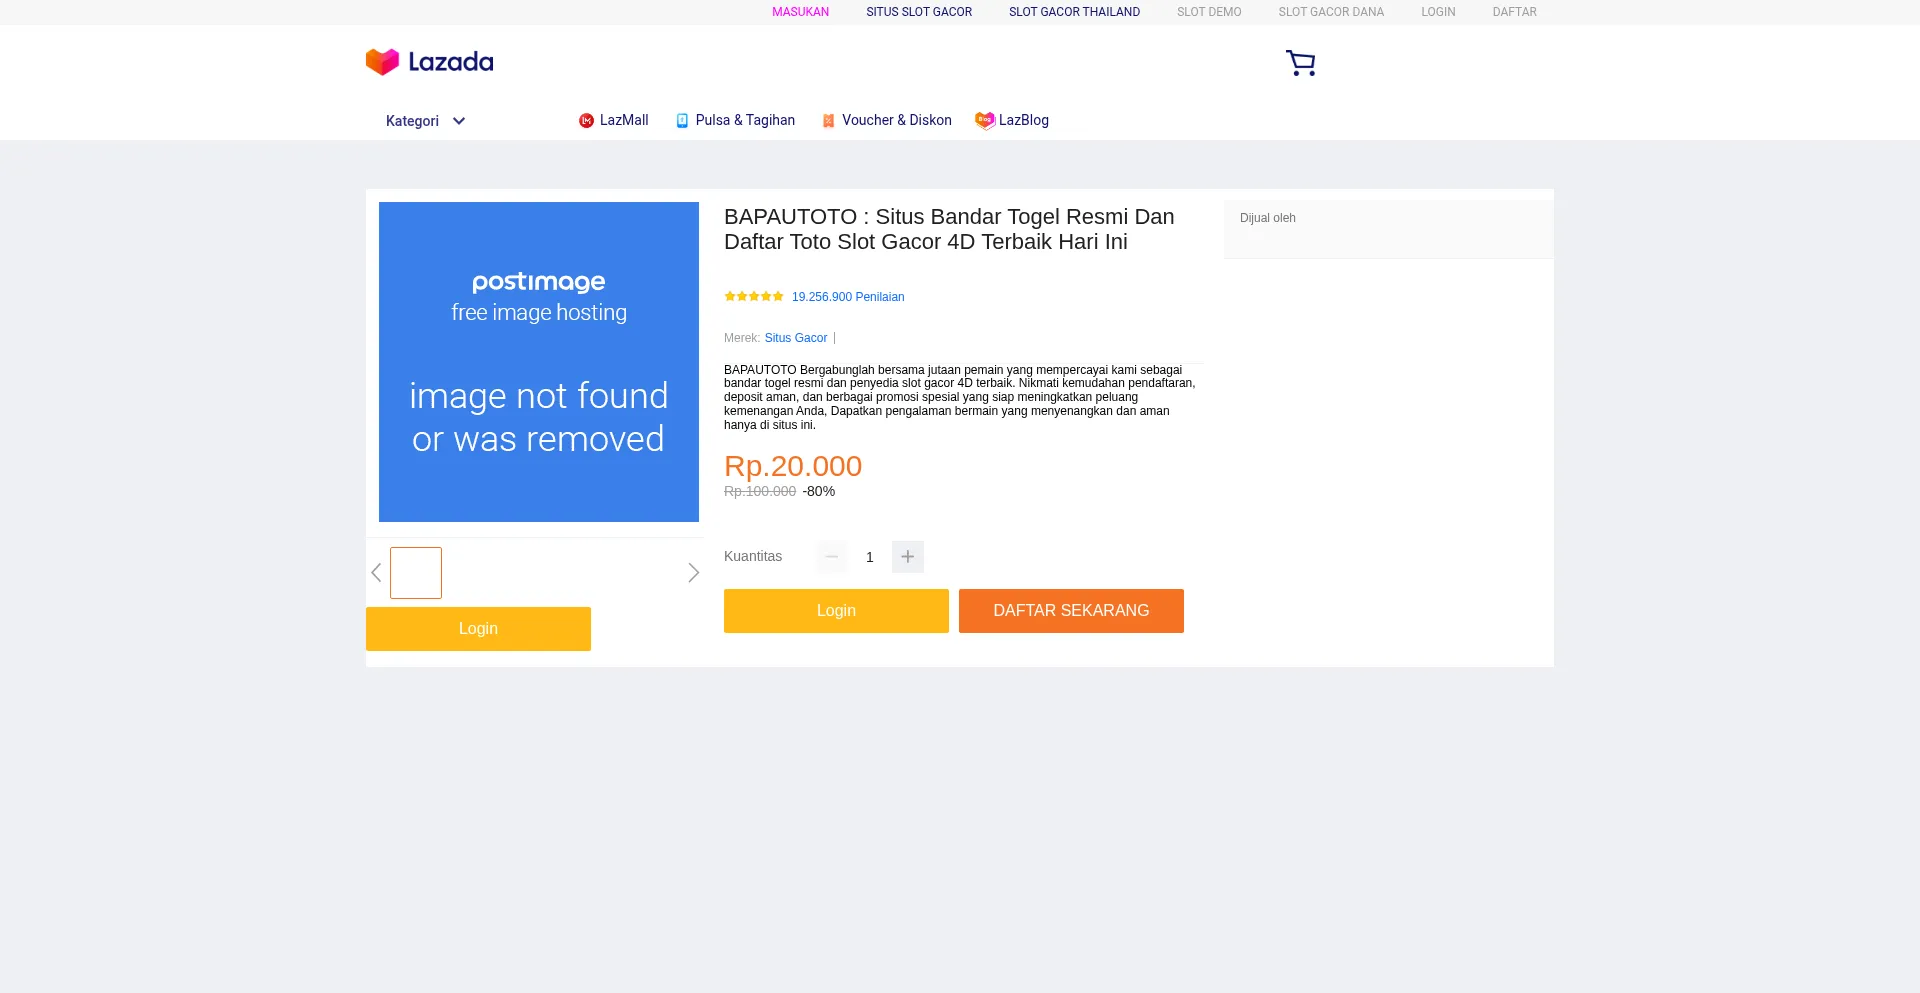Click the Voucher & Diskon ticket icon
1920x993 pixels.
pyautogui.click(x=828, y=121)
